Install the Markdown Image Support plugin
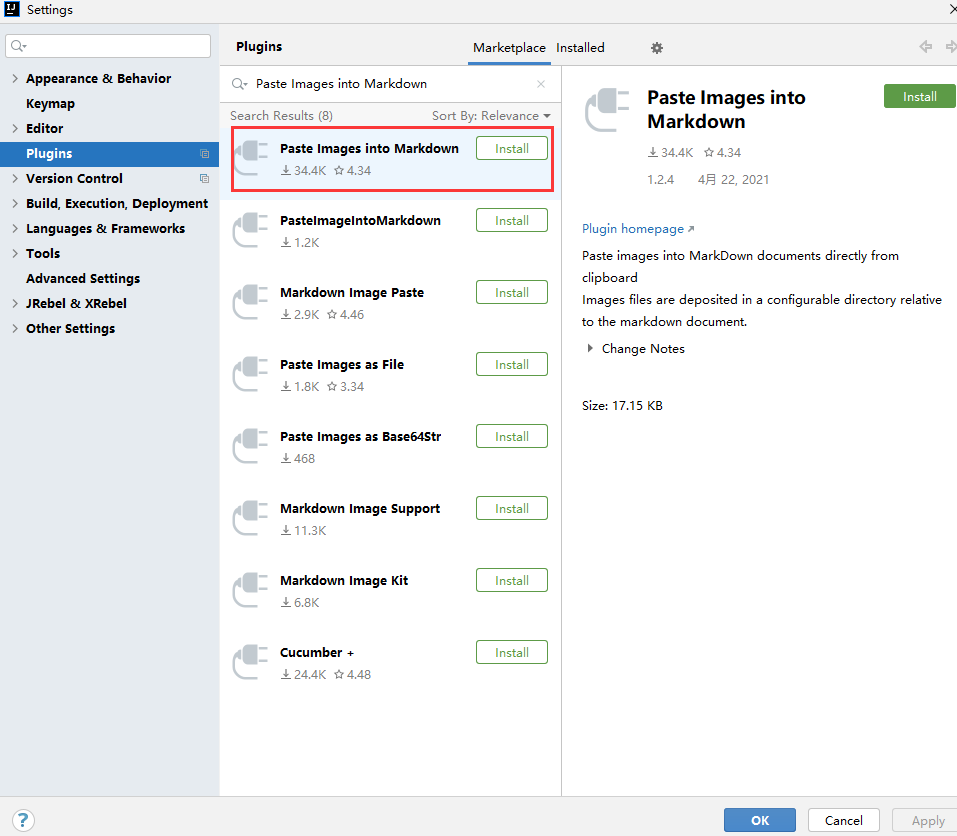This screenshot has height=836, width=957. [x=511, y=509]
